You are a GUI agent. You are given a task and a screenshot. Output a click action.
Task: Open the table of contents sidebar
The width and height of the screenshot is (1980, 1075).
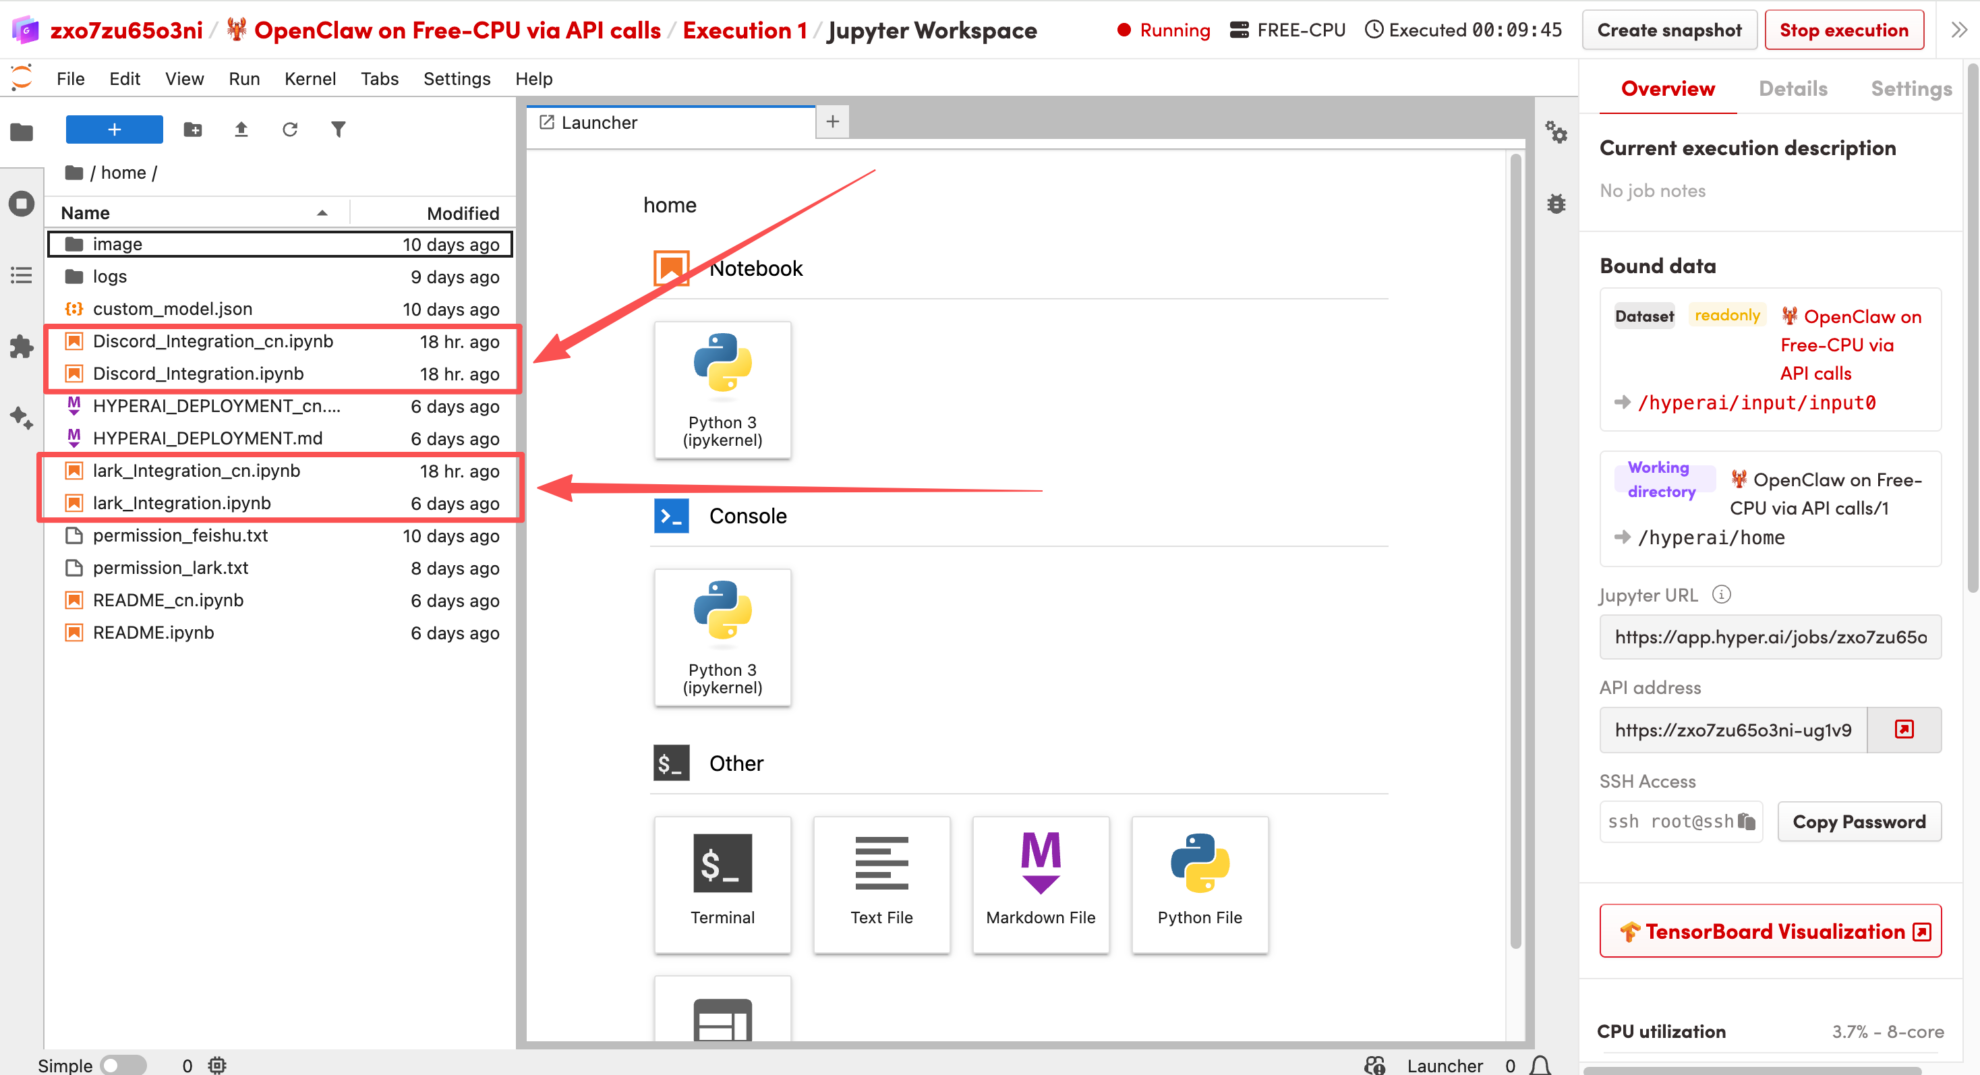click(x=21, y=275)
